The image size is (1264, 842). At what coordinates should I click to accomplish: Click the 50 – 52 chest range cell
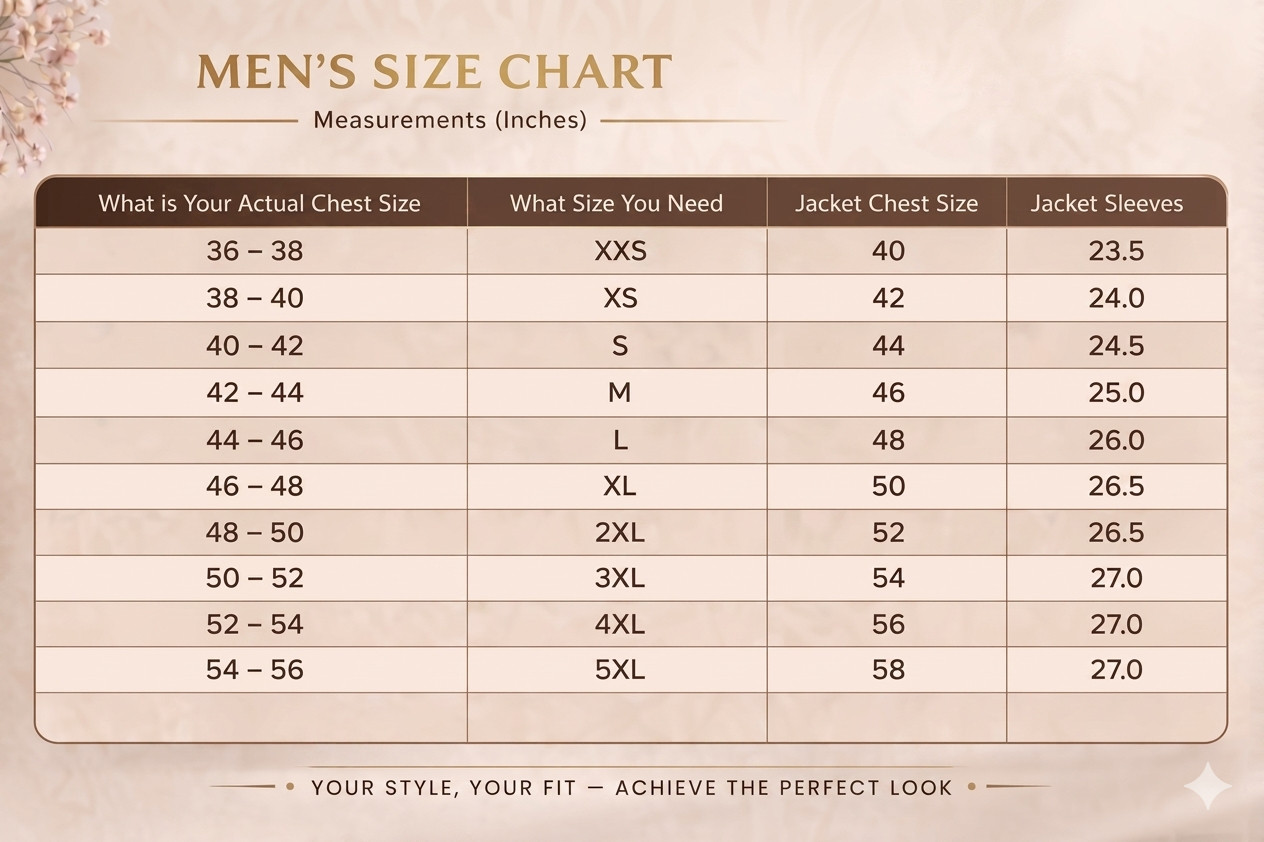pyautogui.click(x=254, y=578)
